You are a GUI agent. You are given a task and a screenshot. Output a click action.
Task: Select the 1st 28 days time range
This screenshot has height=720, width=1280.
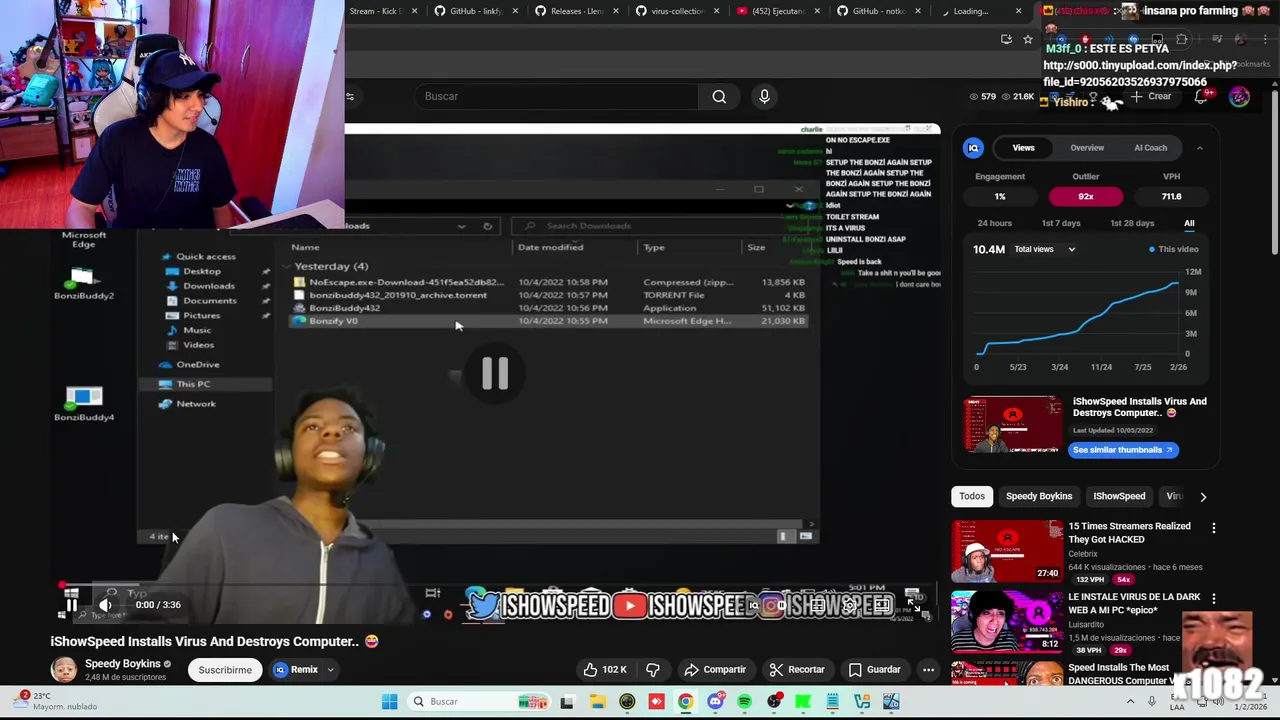(1132, 223)
